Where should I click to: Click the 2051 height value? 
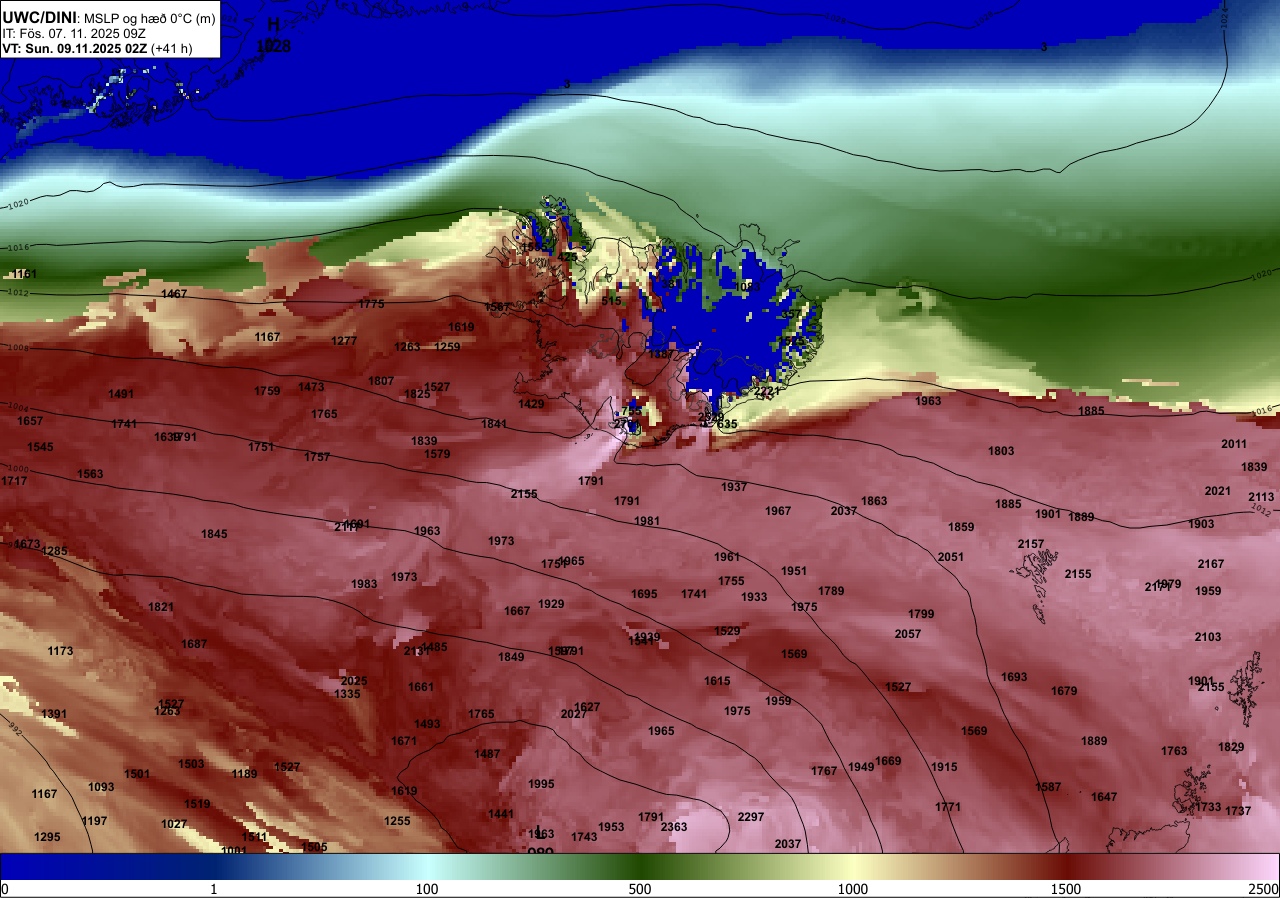[950, 557]
